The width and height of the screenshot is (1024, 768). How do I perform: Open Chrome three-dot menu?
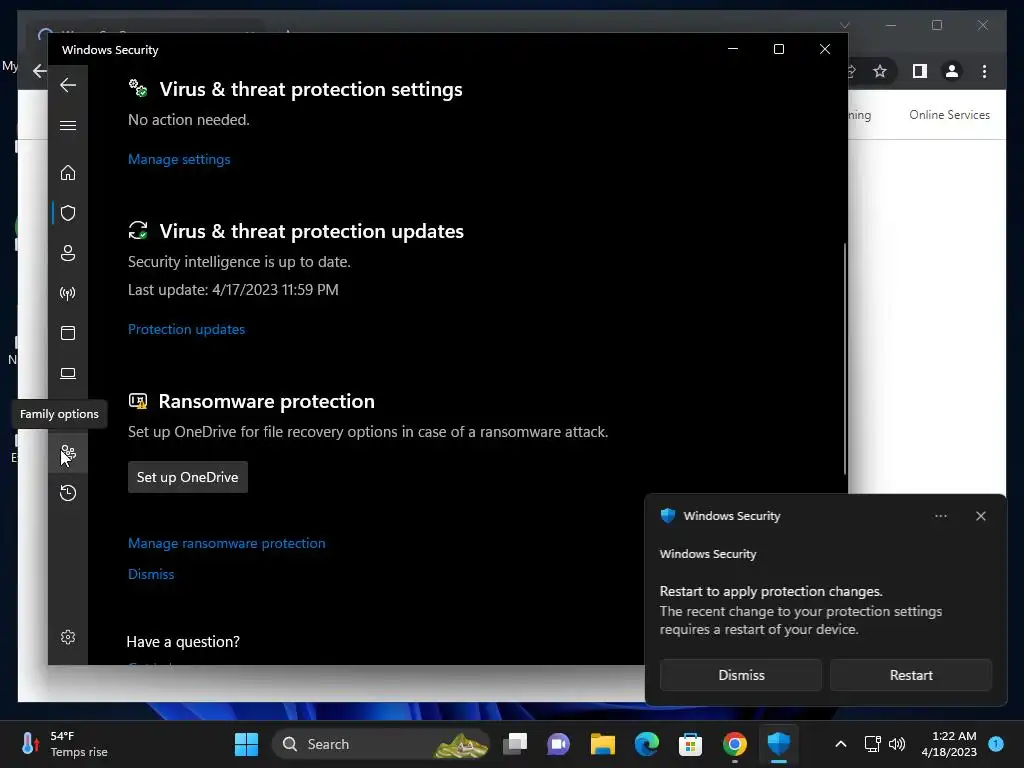[984, 71]
